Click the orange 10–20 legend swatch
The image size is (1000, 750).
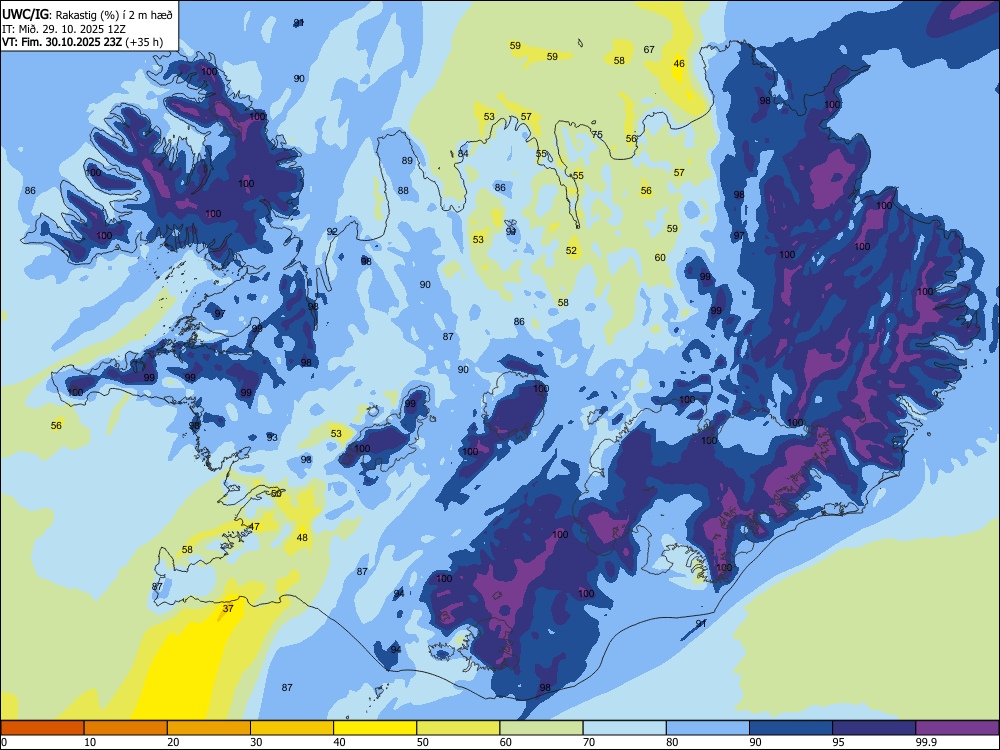[126, 728]
